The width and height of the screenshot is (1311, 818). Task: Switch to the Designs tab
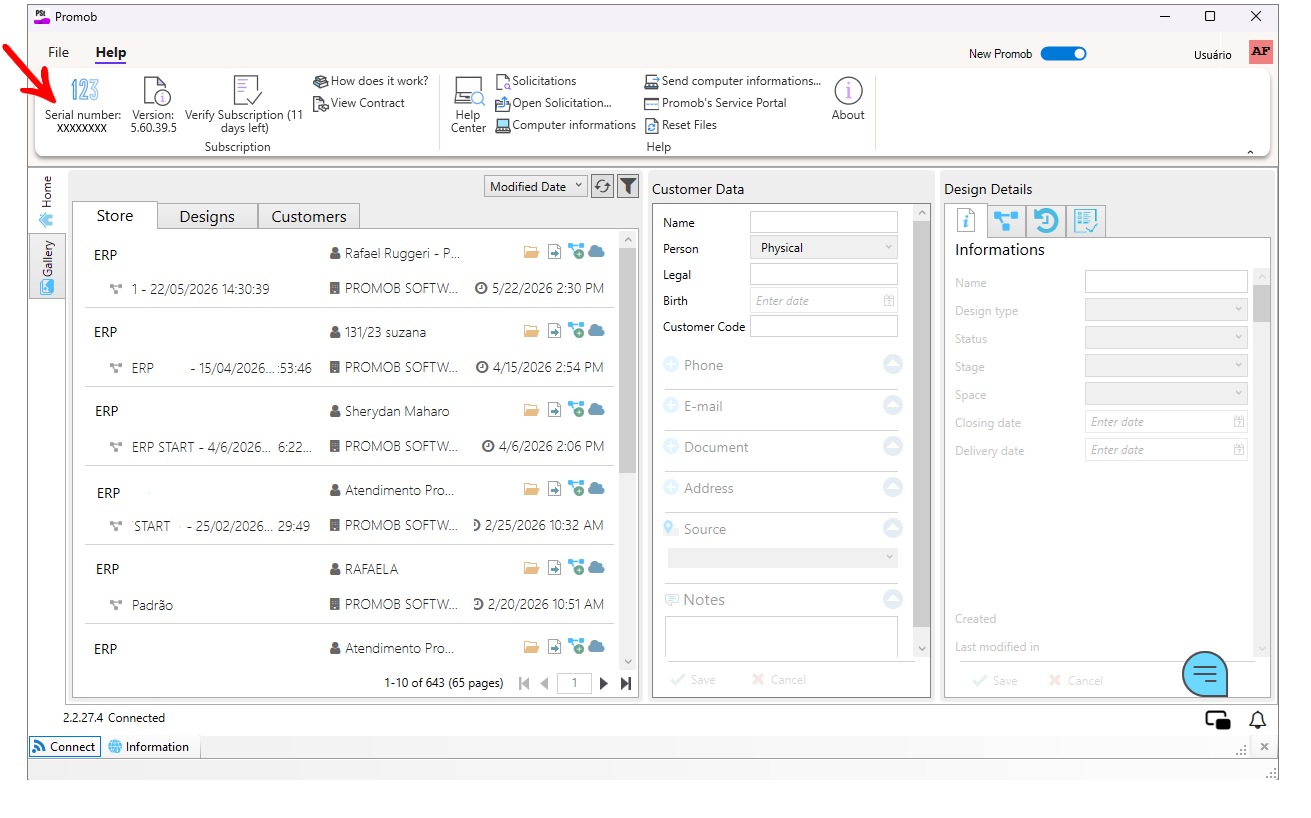(x=207, y=216)
